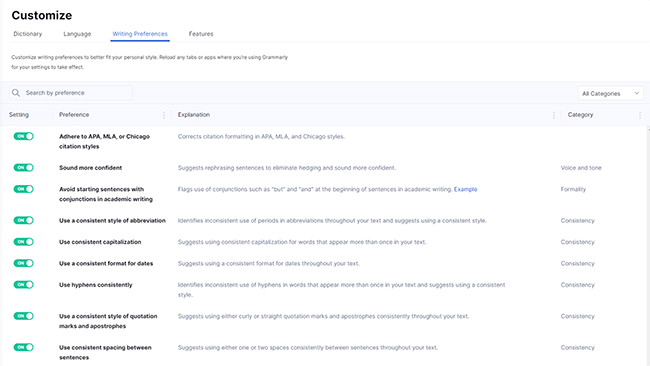Click 'Use a consistent format for dates' text

pyautogui.click(x=106, y=264)
